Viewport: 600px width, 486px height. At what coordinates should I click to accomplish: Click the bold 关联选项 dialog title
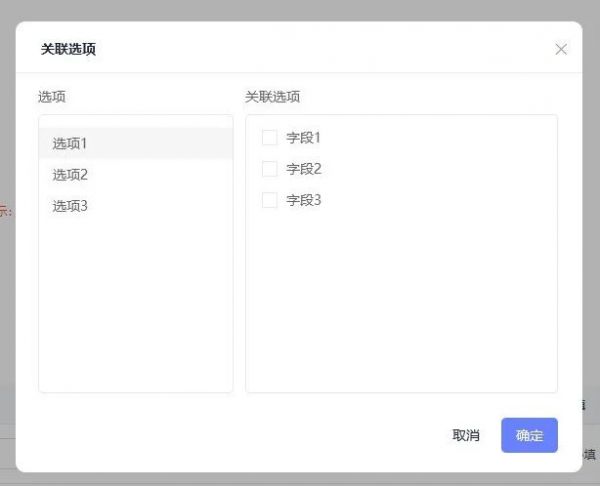[68, 49]
